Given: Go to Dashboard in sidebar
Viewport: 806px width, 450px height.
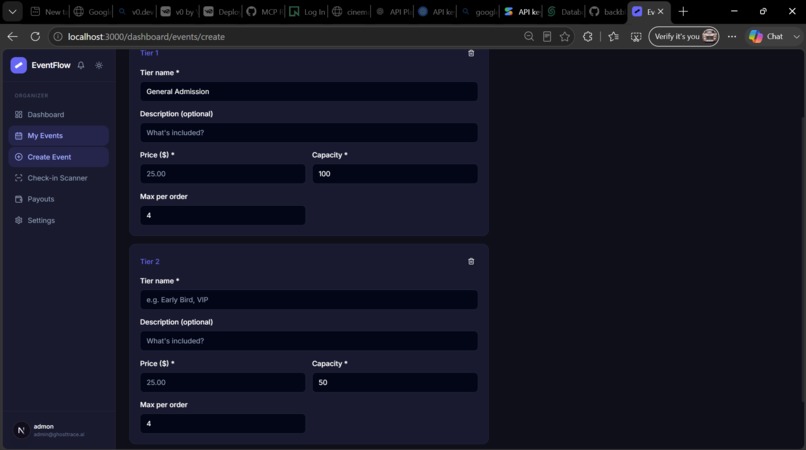Looking at the screenshot, I should tap(59, 114).
